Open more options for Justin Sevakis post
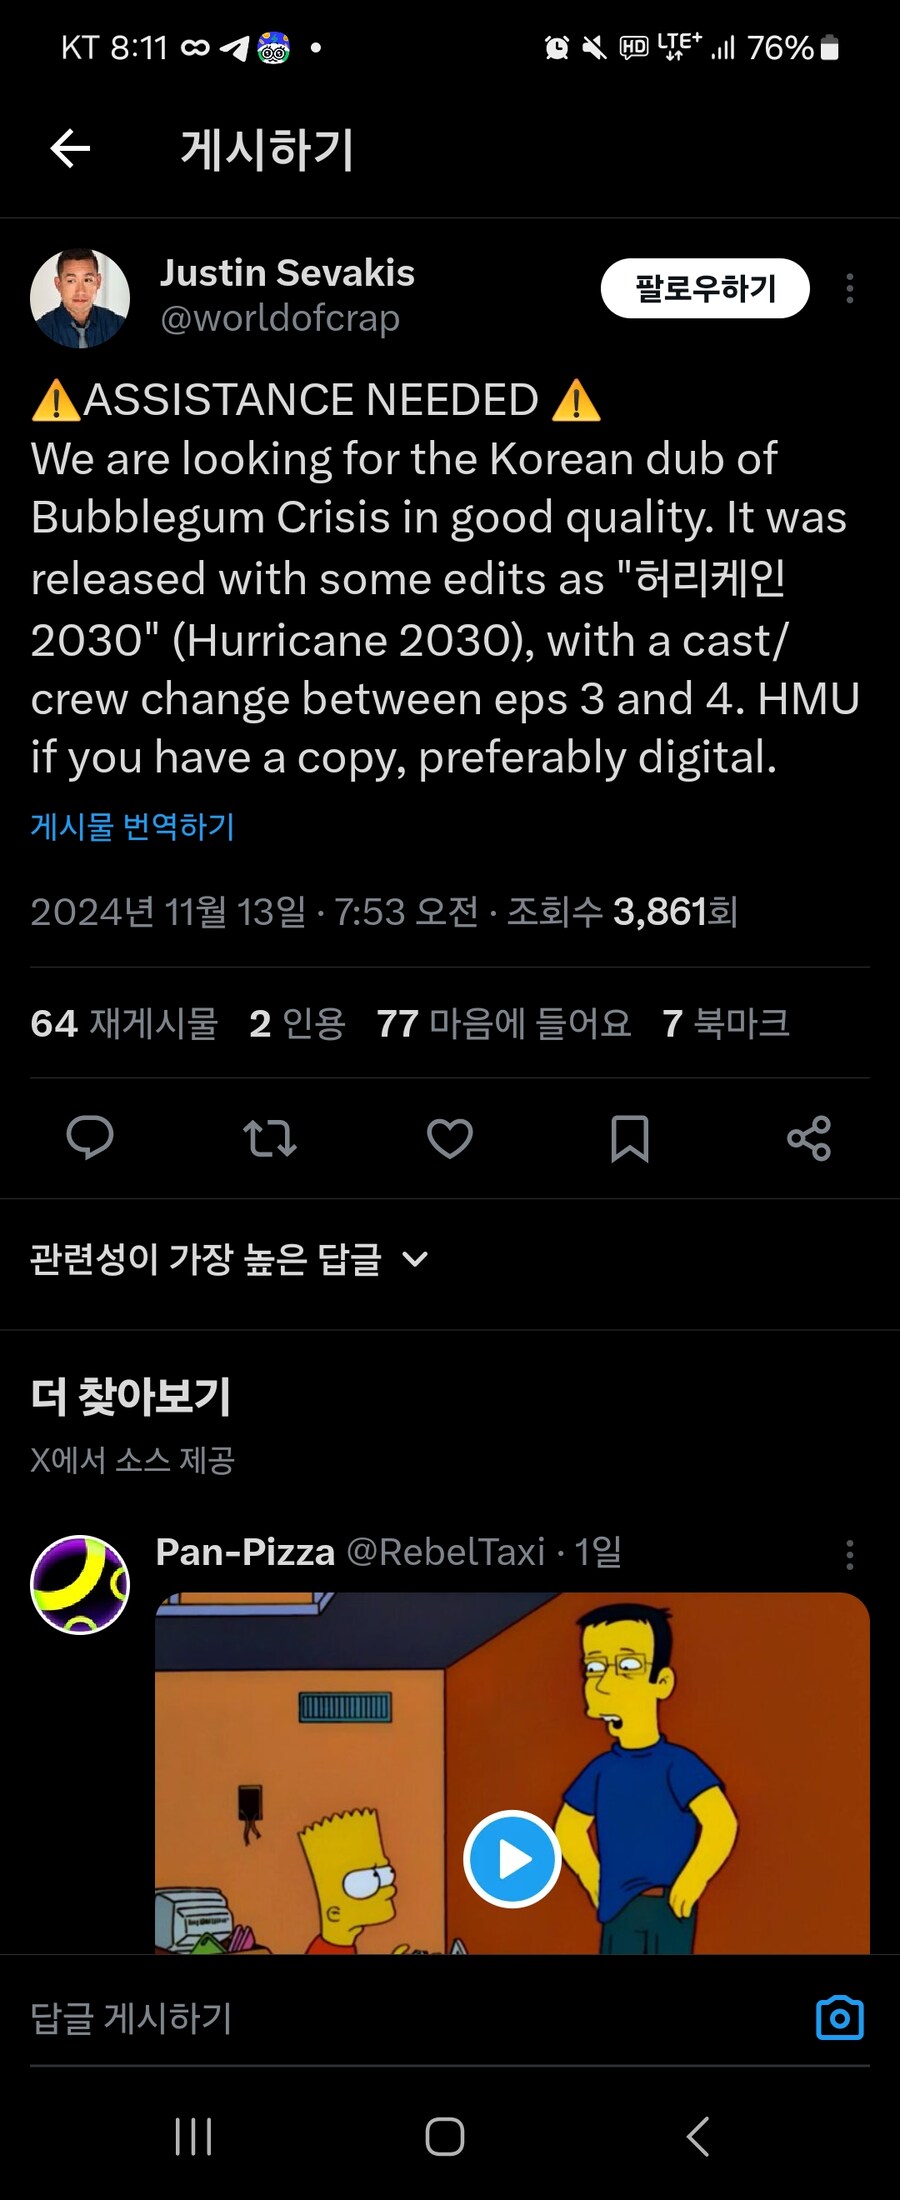The image size is (900, 2200). [850, 289]
